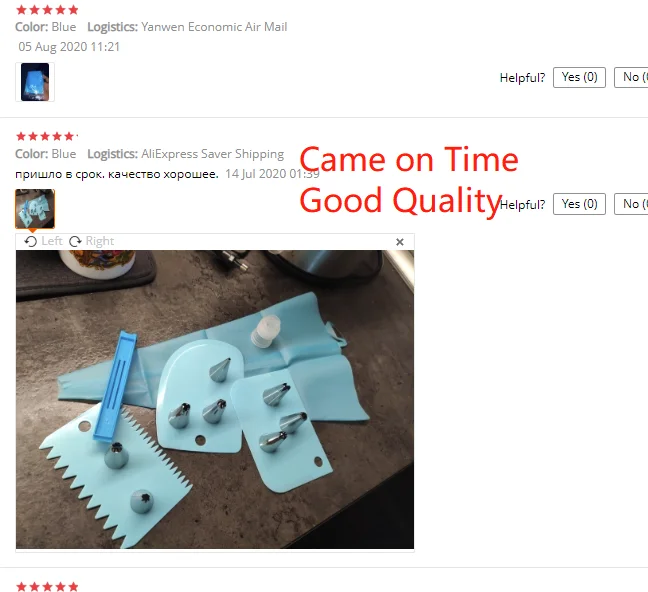The width and height of the screenshot is (648, 592).
Task: Click the star rating of AliExpress Saver review
Action: click(46, 136)
